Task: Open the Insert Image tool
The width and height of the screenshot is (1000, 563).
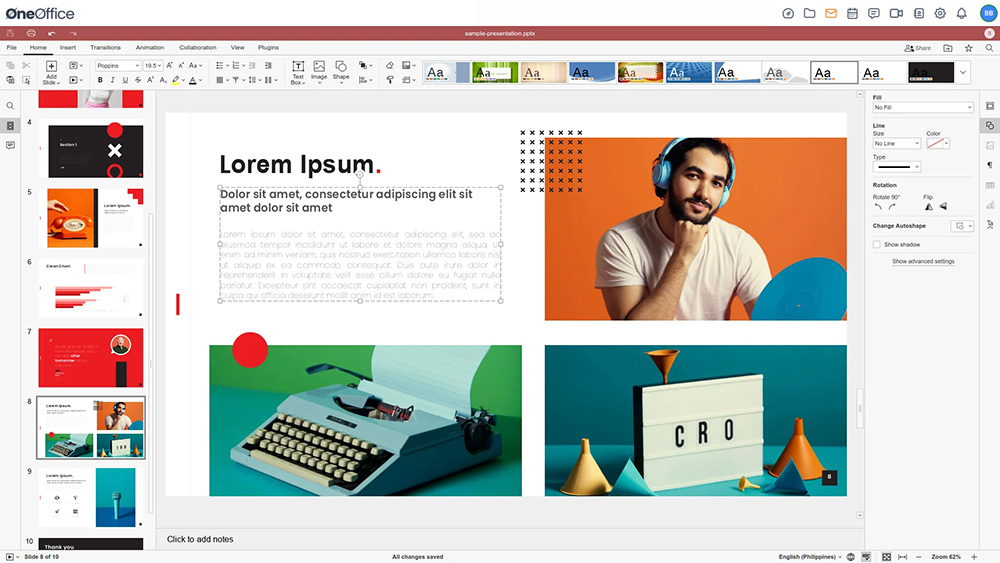Action: tap(319, 70)
